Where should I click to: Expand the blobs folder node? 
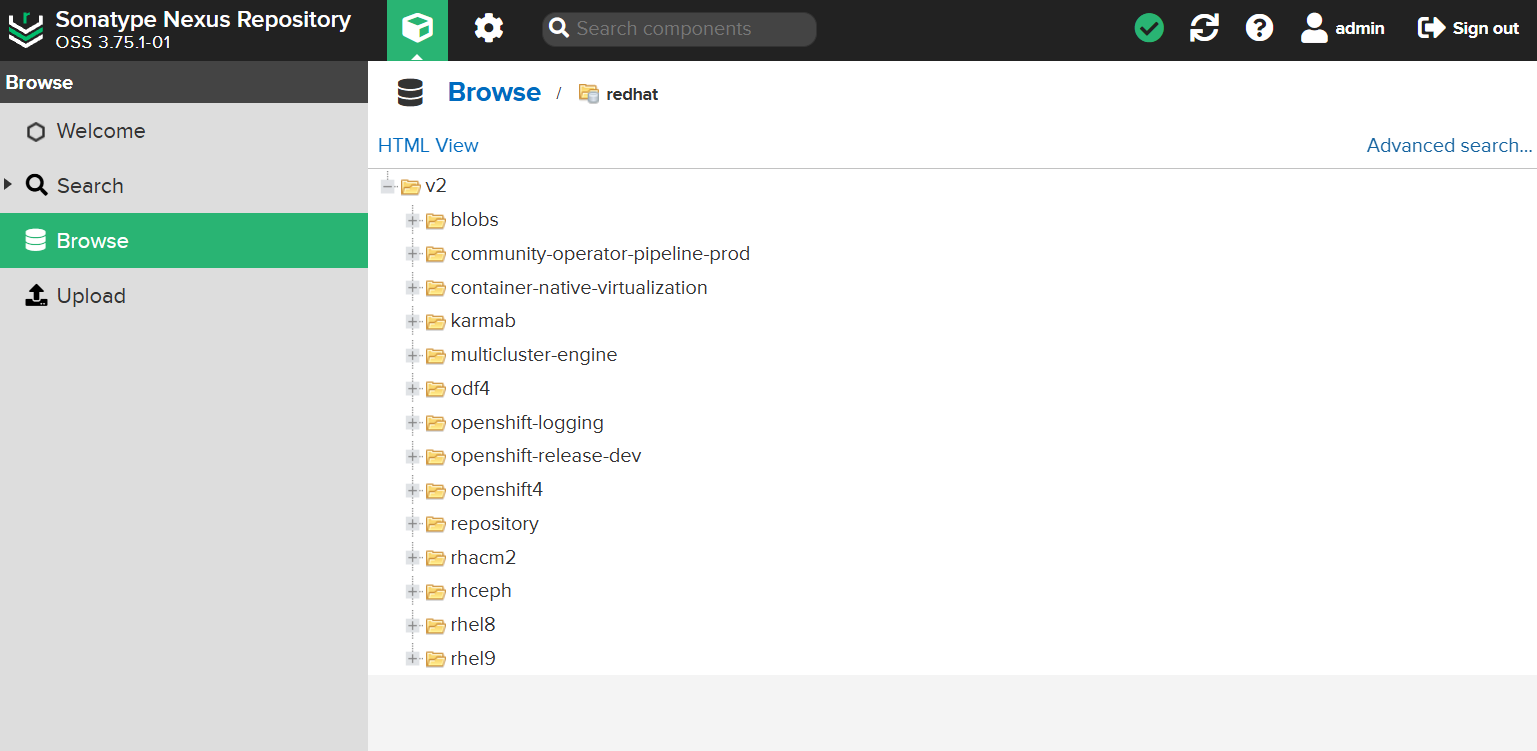pos(413,220)
